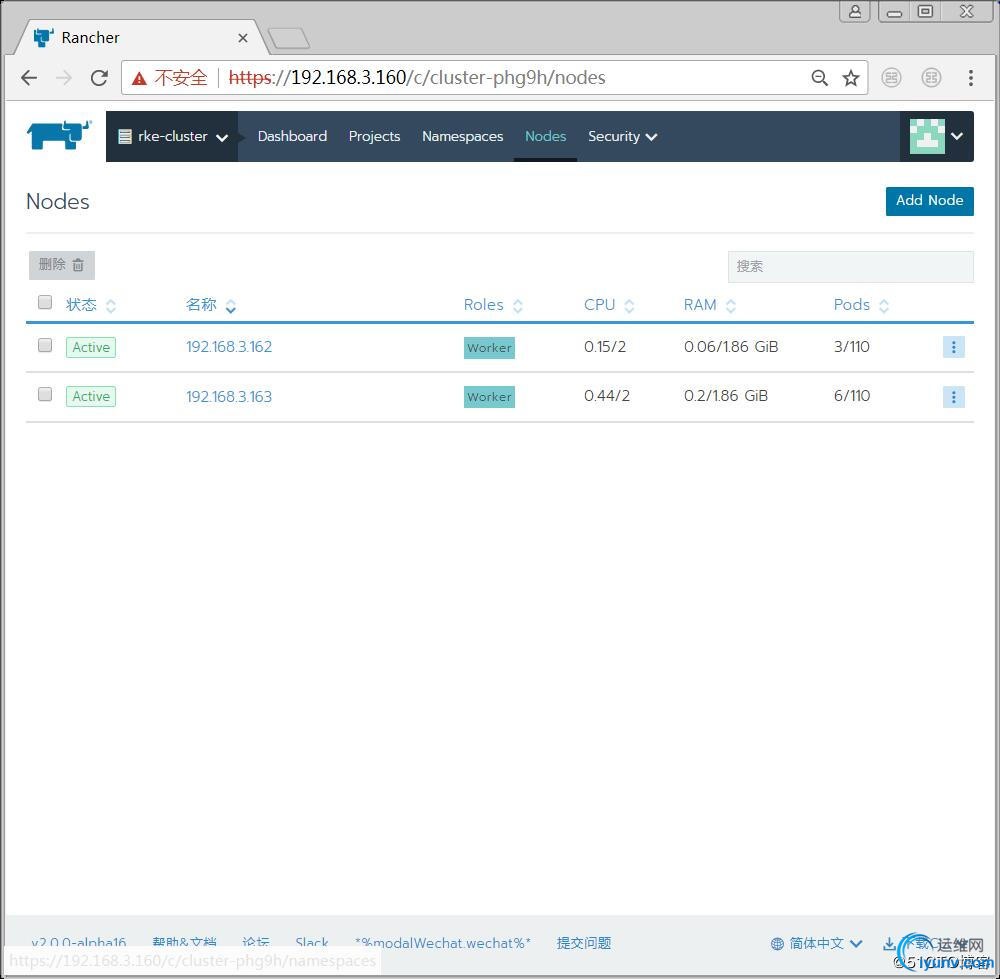1000x979 pixels.
Task: Open node link 192.168.3.163
Action: tap(229, 396)
